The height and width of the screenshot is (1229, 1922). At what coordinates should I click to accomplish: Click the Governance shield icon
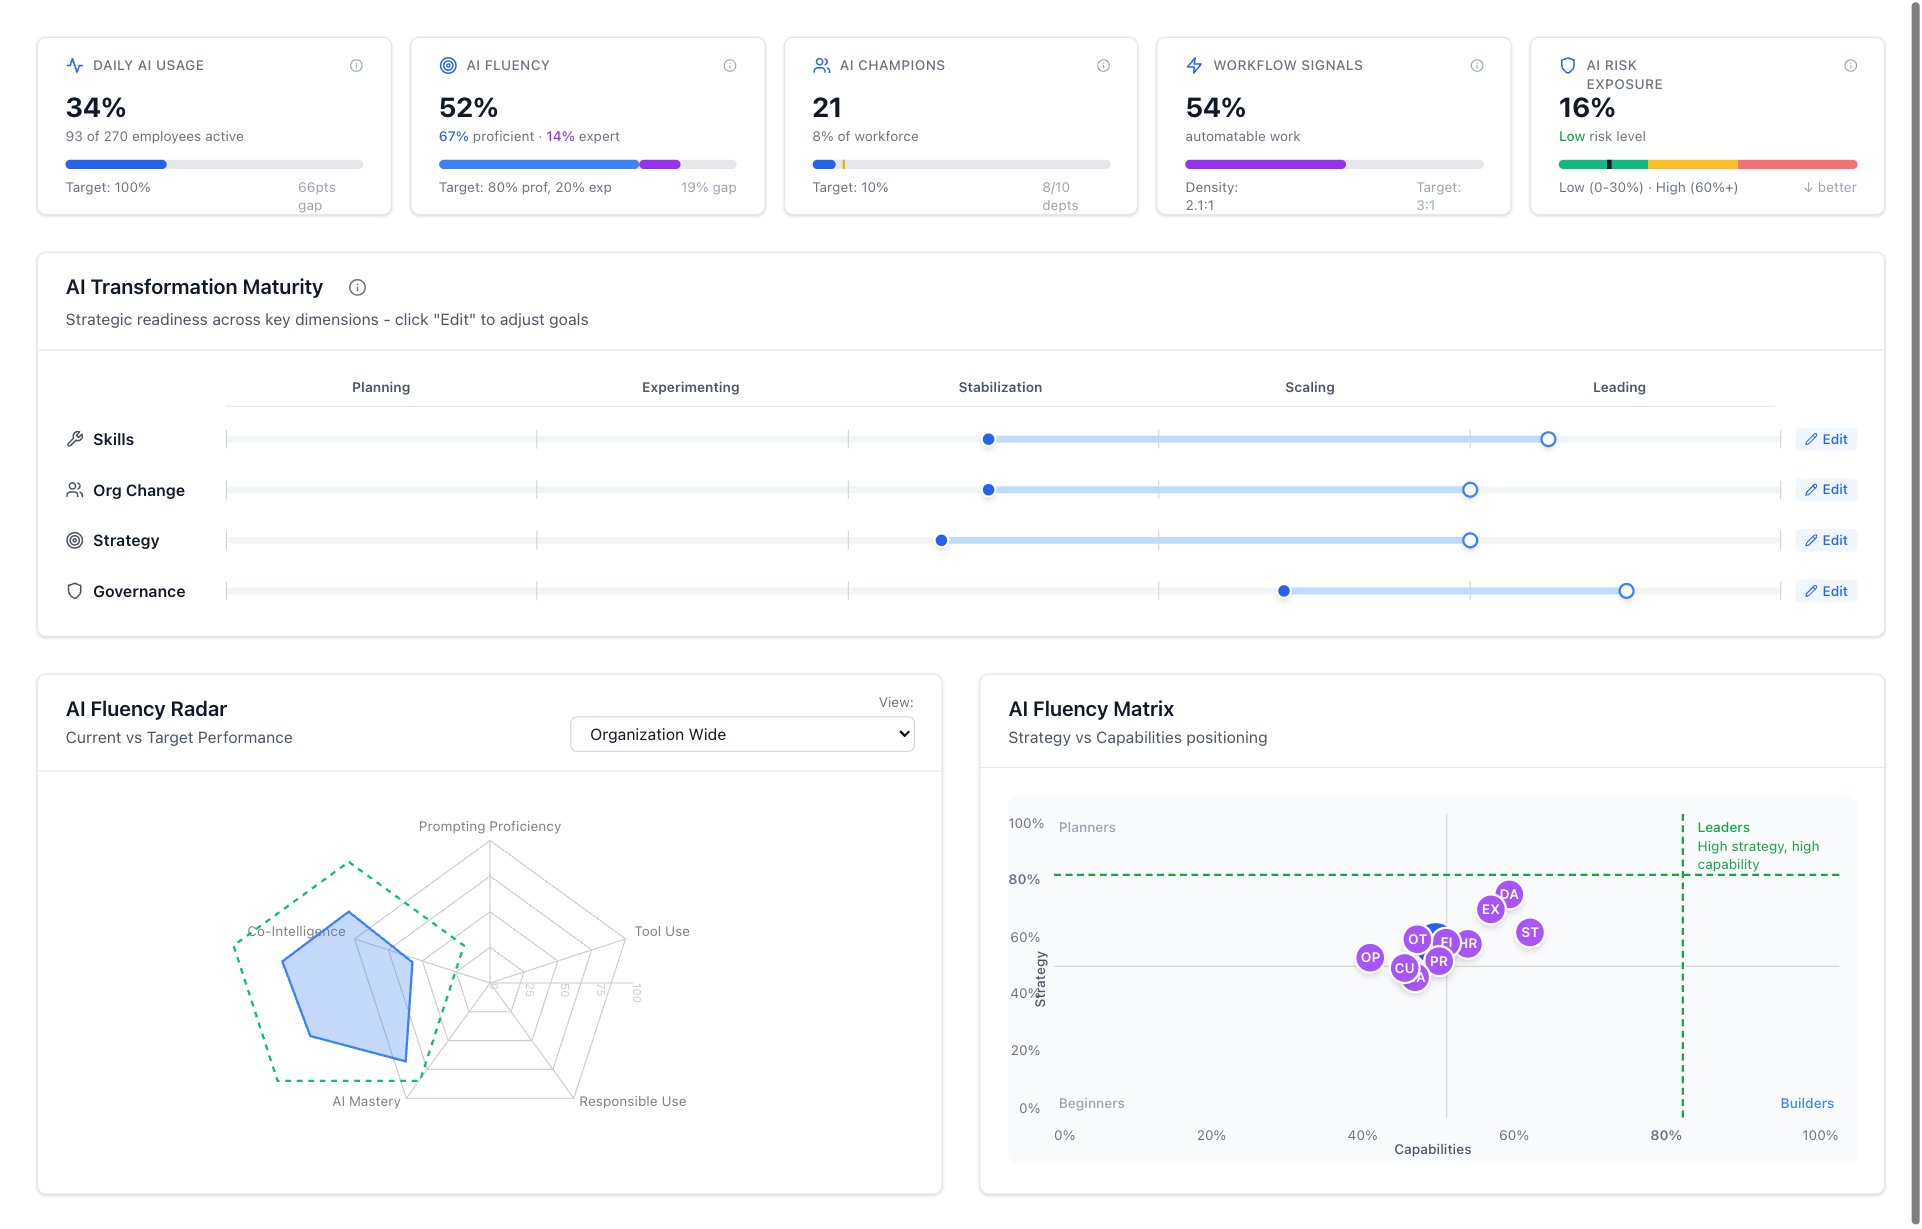pyautogui.click(x=75, y=591)
